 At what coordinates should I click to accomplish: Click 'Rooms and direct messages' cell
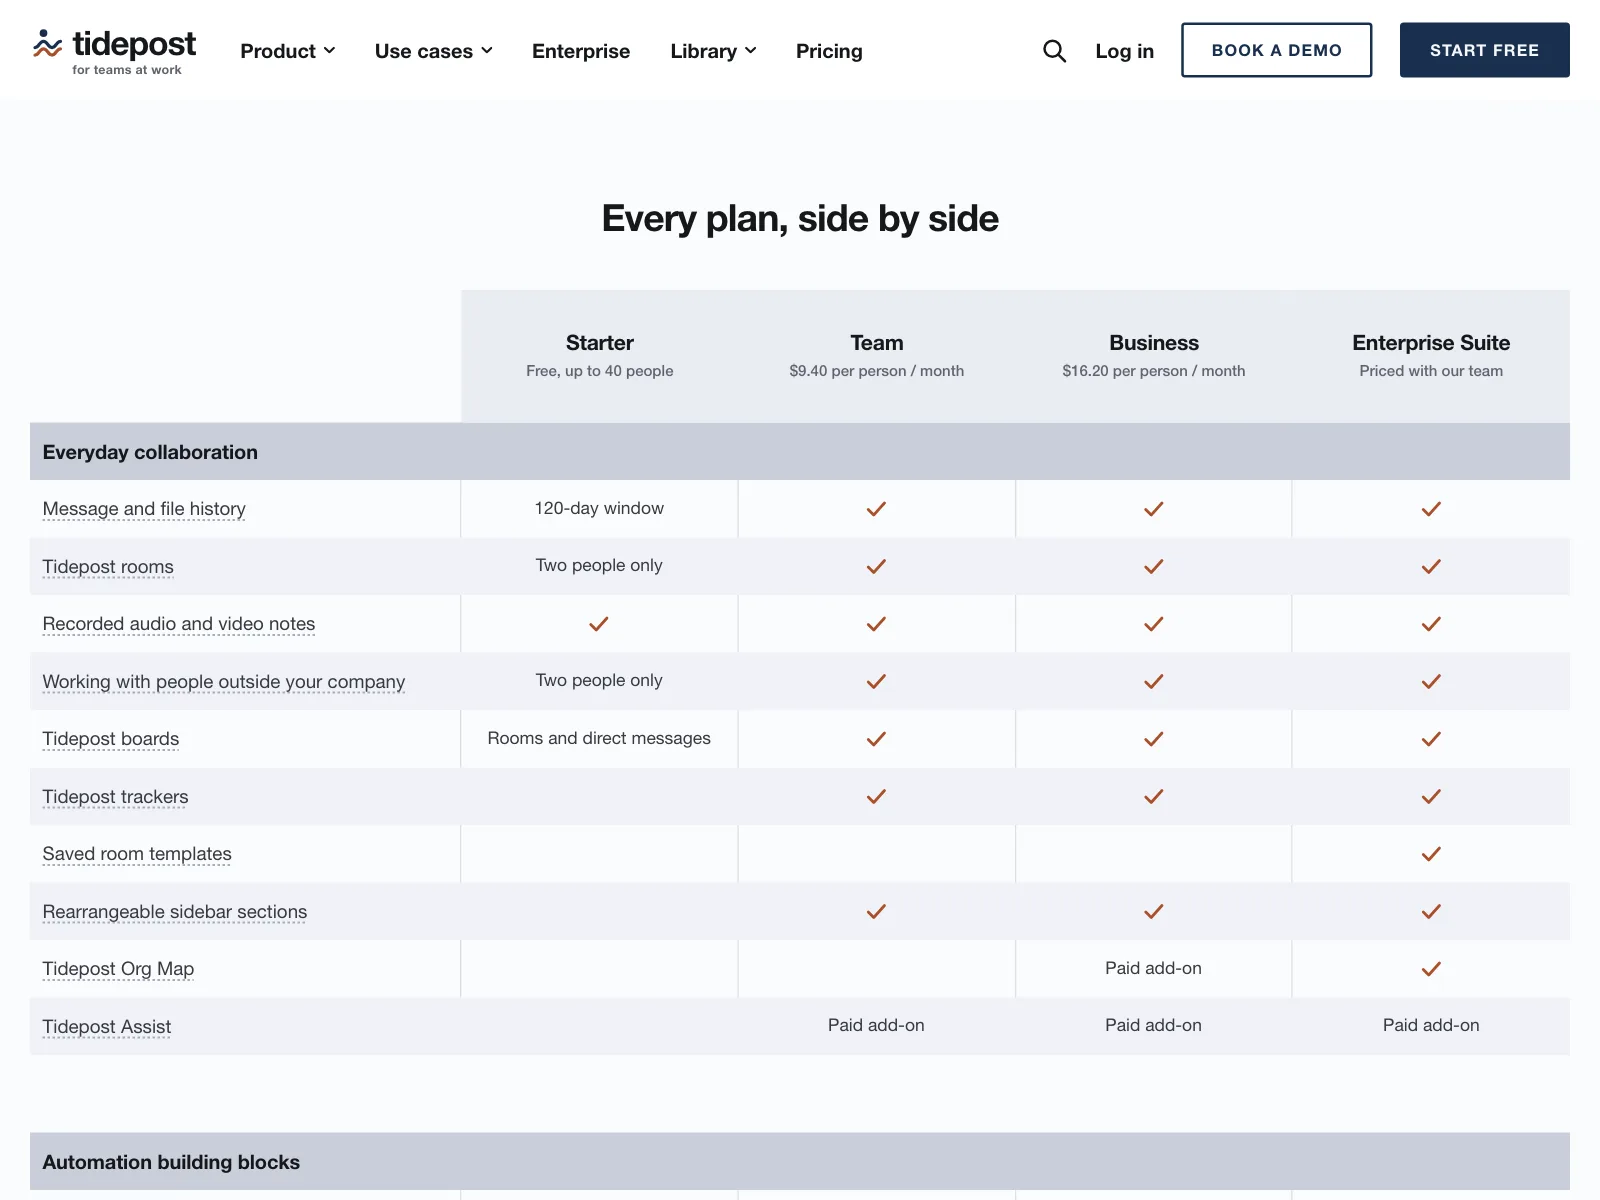[599, 738]
